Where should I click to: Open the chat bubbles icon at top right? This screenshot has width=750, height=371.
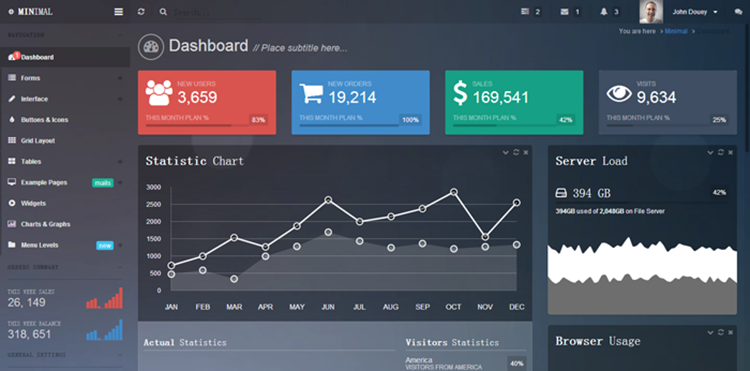738,12
